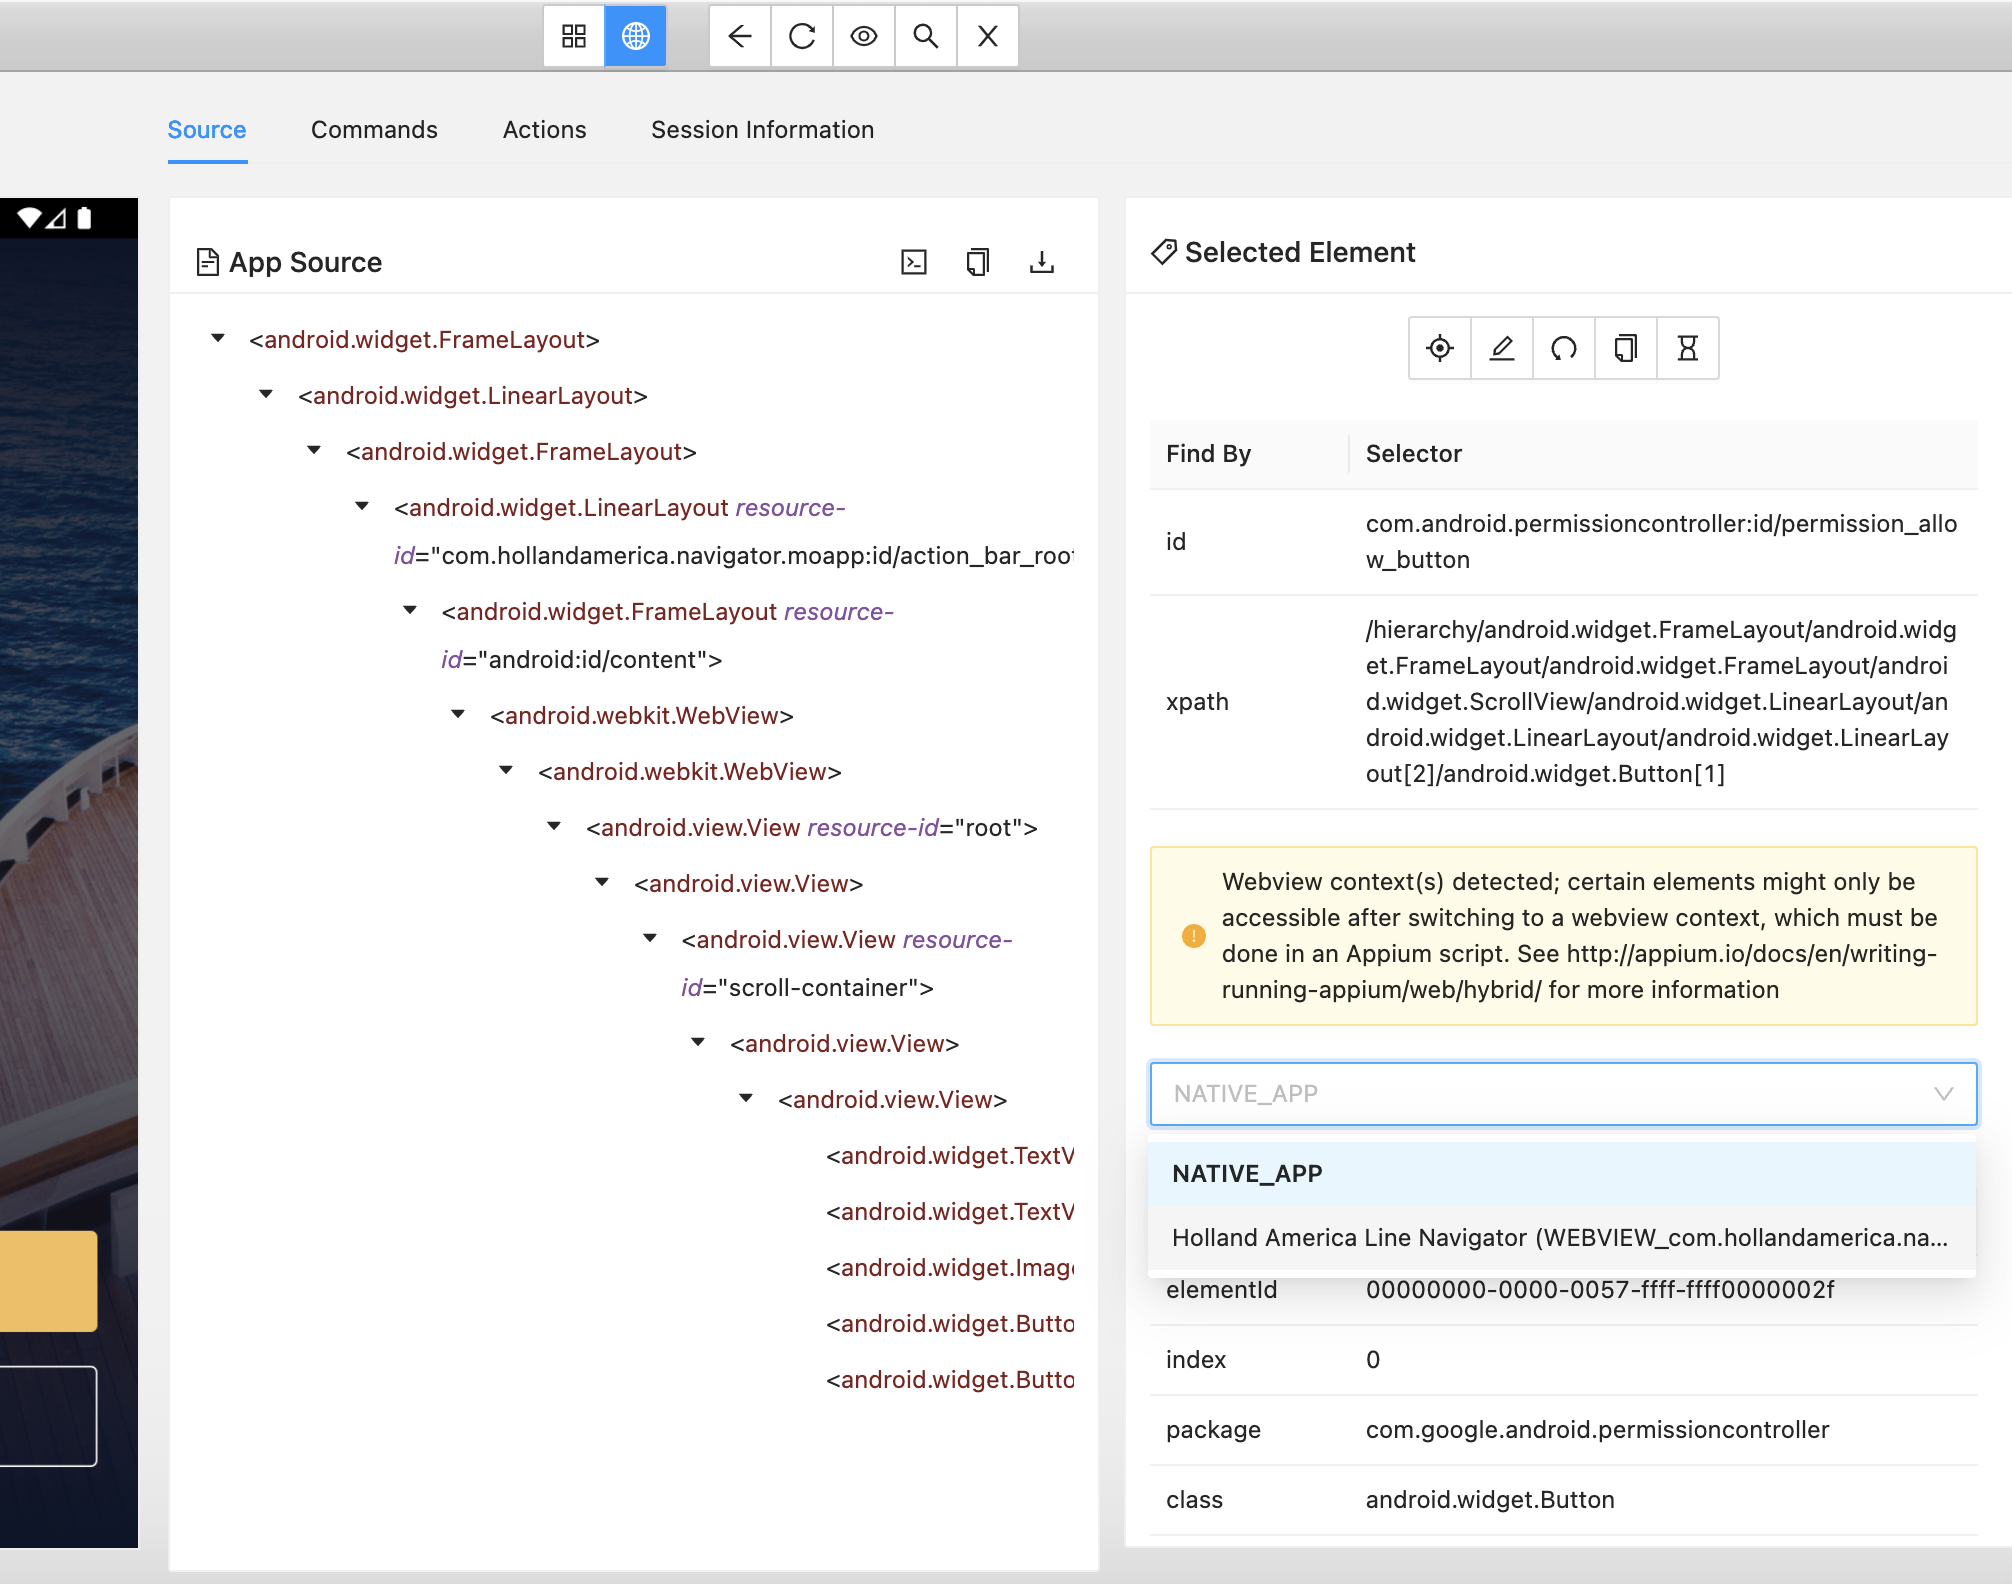This screenshot has width=2012, height=1584.
Task: Click the android.widget.Button class value
Action: pyautogui.click(x=1490, y=1500)
